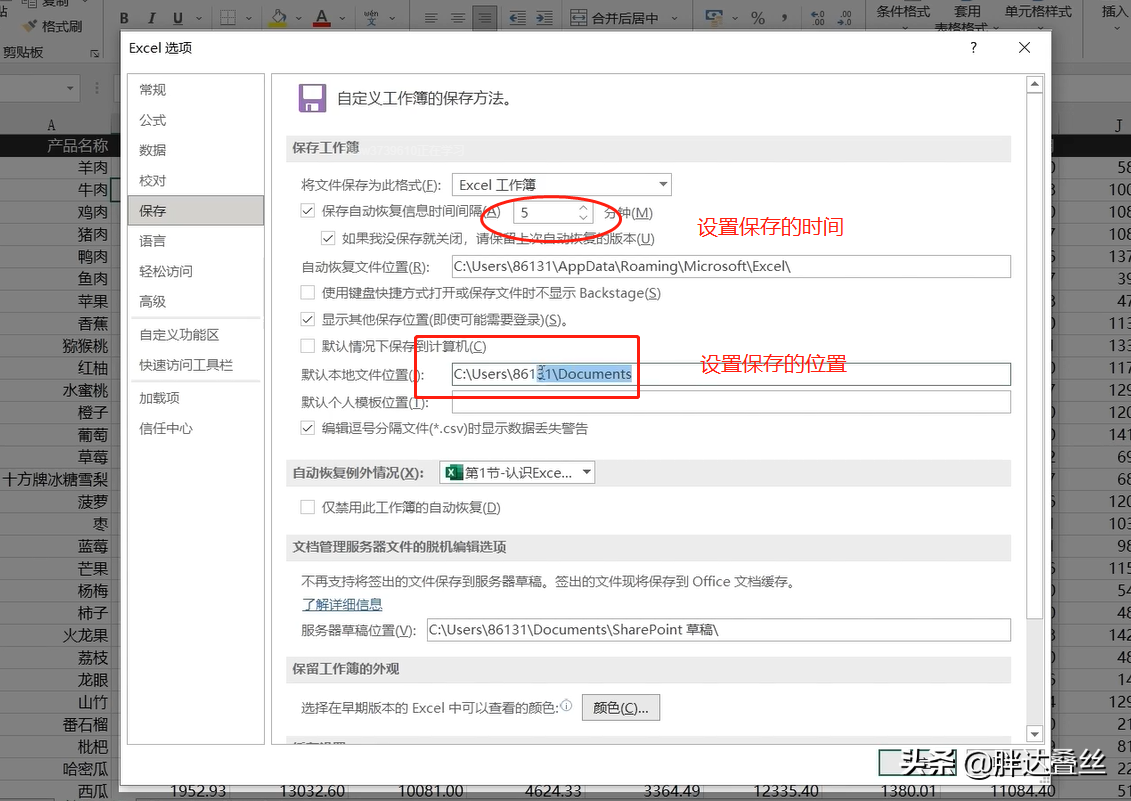Image resolution: width=1131 pixels, height=801 pixels.
Task: Decrease the auto-recover minutes with down arrow
Action: (583, 217)
